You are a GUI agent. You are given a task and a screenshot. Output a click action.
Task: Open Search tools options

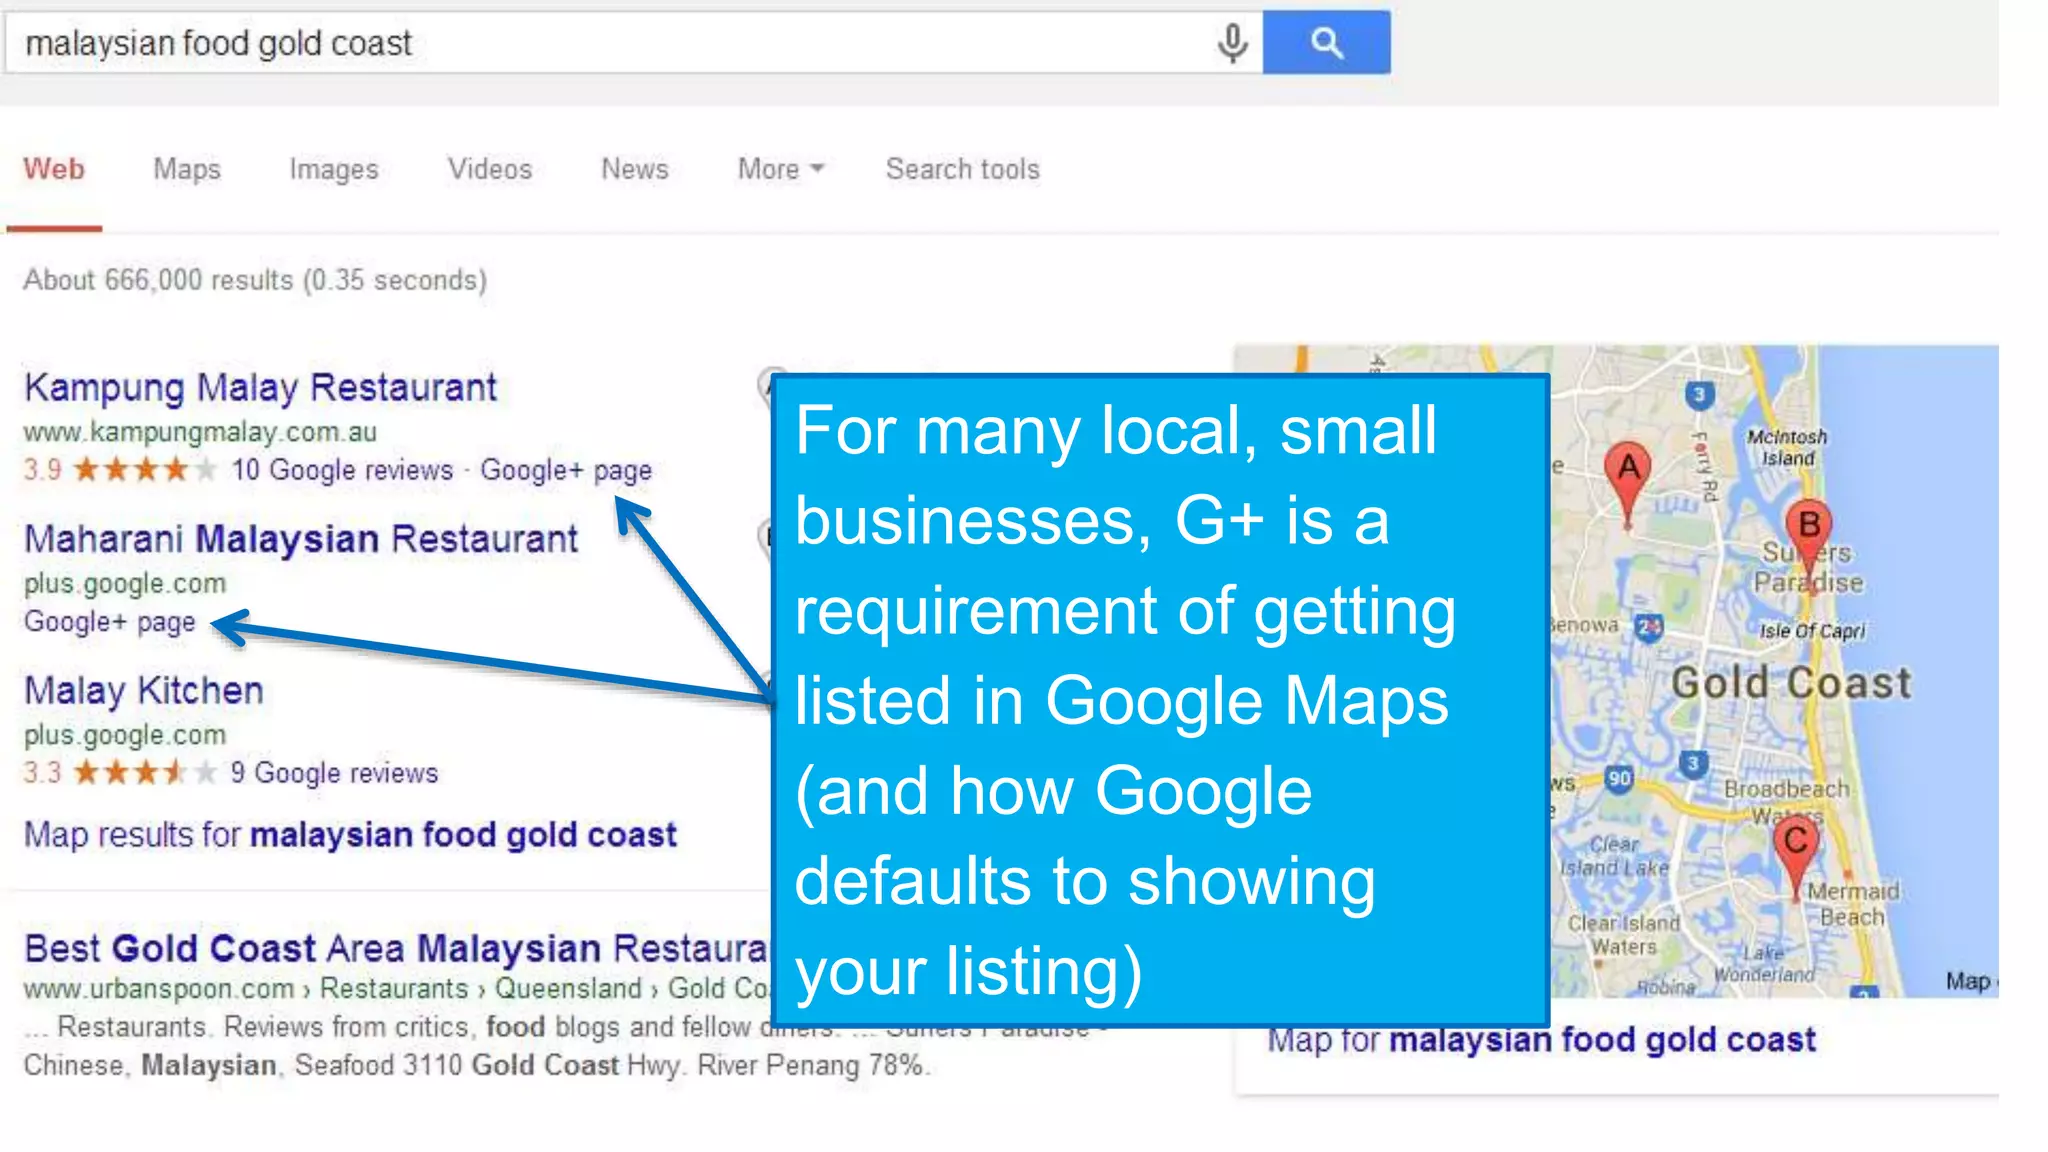coord(963,169)
